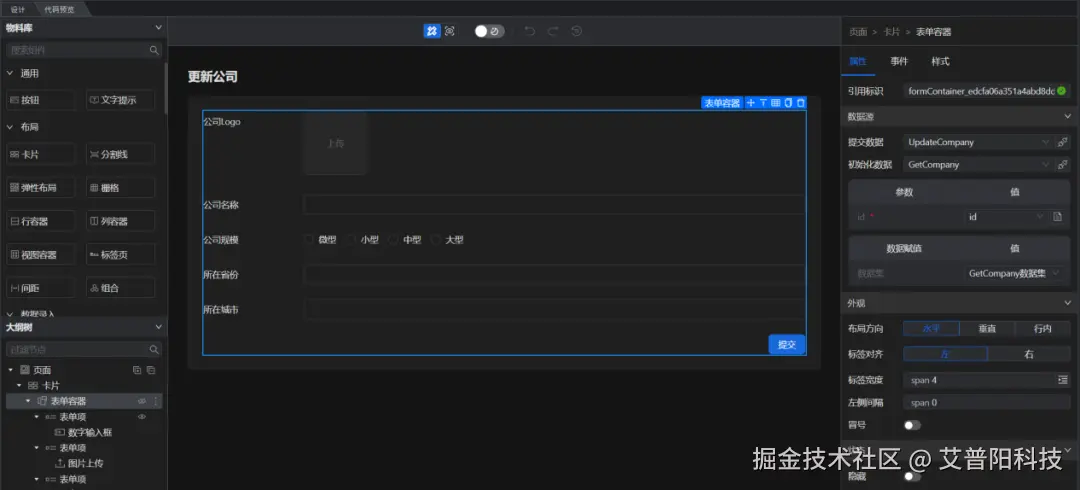Image resolution: width=1080 pixels, height=490 pixels.
Task: Toggle the switch in the top toolbar
Action: [x=489, y=31]
